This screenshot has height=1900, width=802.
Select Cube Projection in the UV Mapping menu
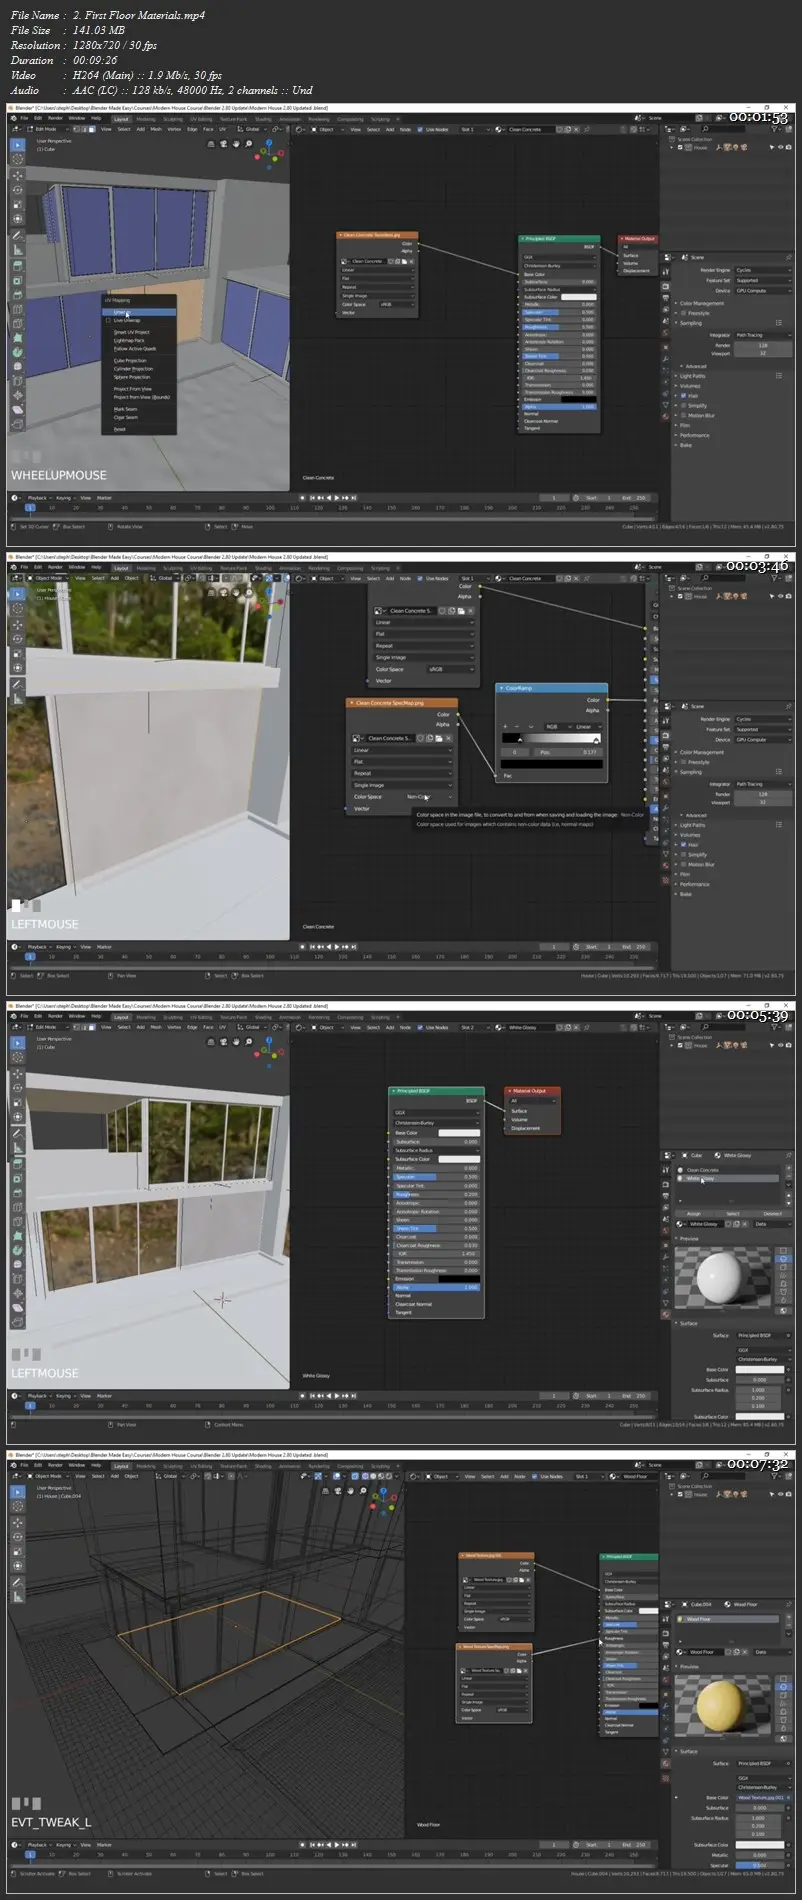[130, 360]
